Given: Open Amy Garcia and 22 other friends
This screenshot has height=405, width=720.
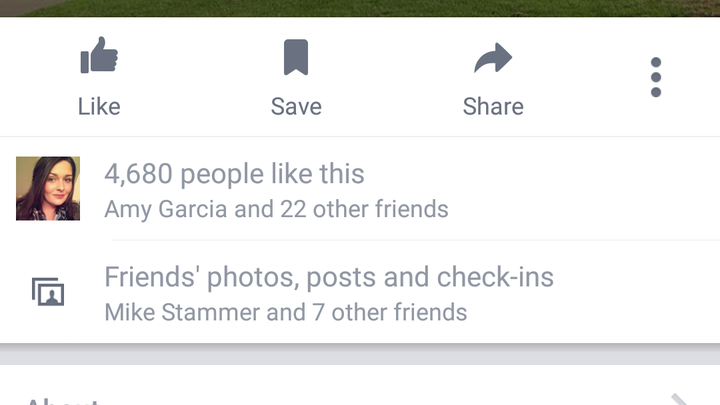Looking at the screenshot, I should 276,209.
